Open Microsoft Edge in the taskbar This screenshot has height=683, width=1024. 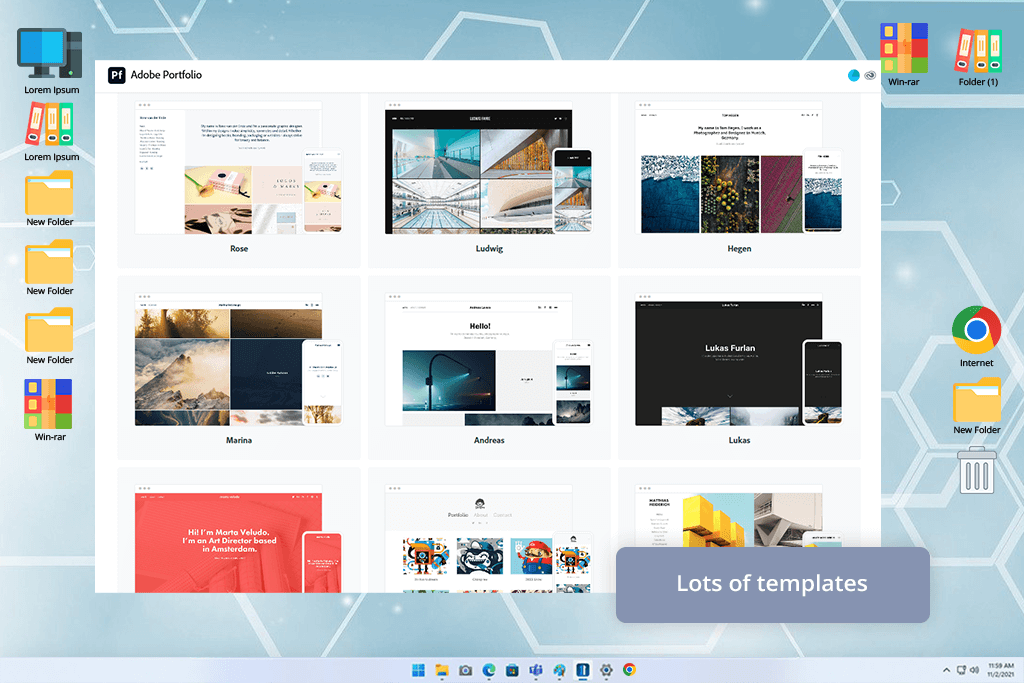(489, 670)
